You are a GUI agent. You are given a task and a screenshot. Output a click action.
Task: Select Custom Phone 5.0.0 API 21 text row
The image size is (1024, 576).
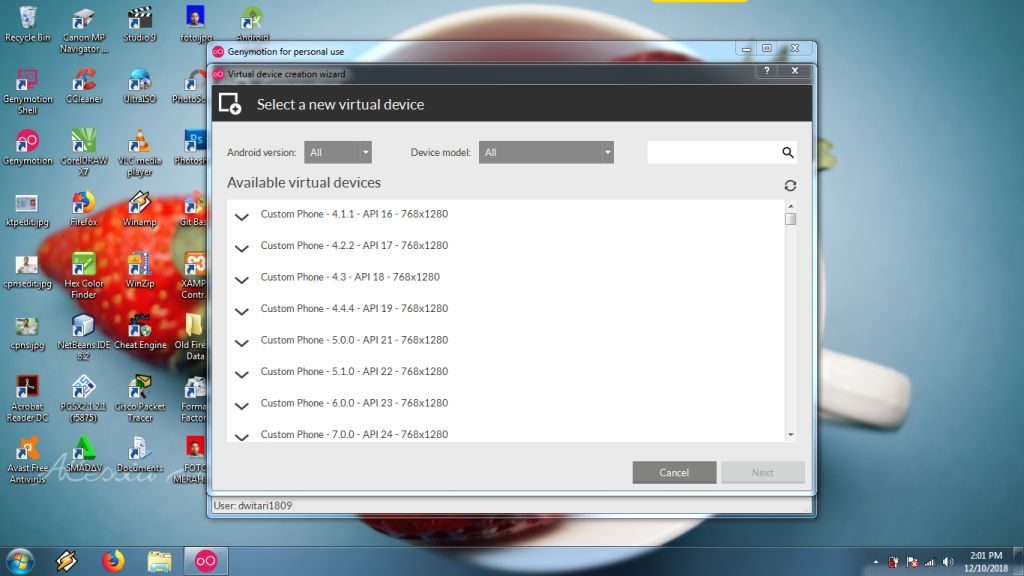tap(354, 340)
